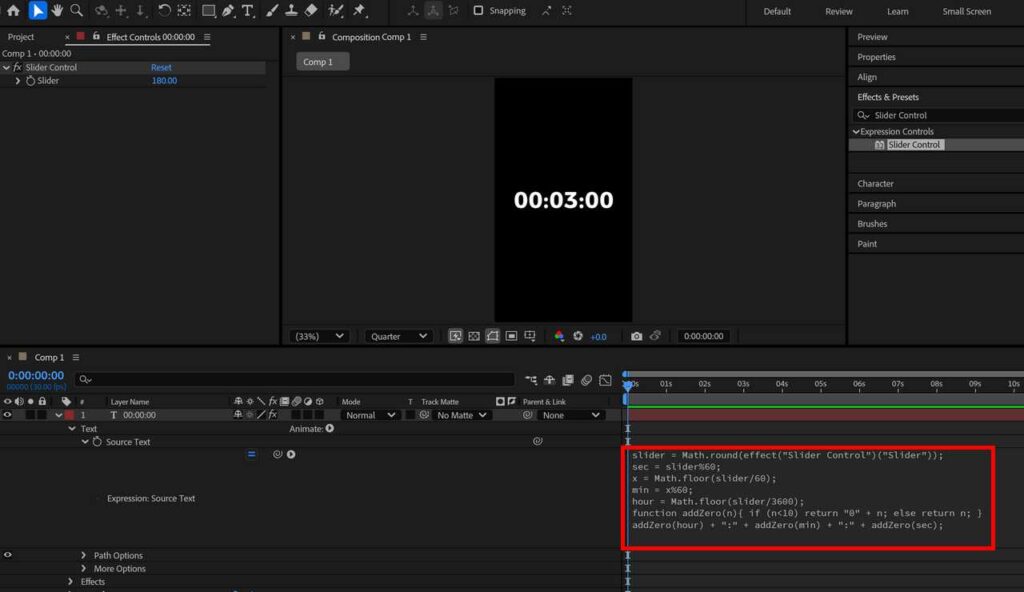Click the Slider value 180.00
The height and width of the screenshot is (592, 1024).
[x=164, y=81]
